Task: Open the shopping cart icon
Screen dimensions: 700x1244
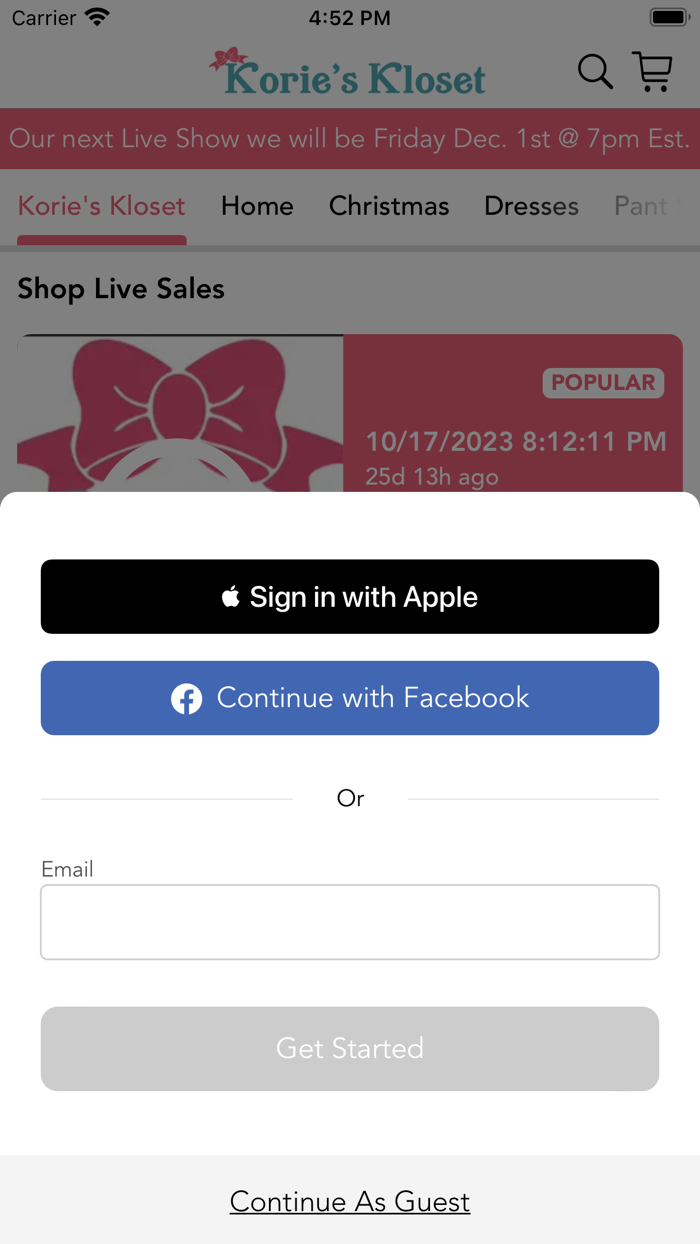Action: point(653,72)
